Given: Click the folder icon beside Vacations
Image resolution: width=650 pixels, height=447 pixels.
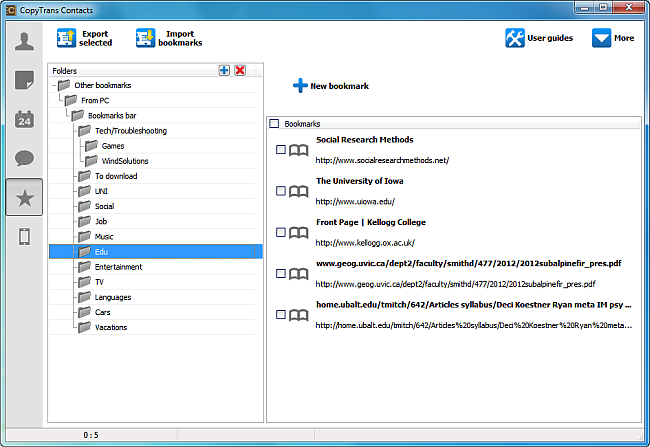Looking at the screenshot, I should pyautogui.click(x=84, y=327).
